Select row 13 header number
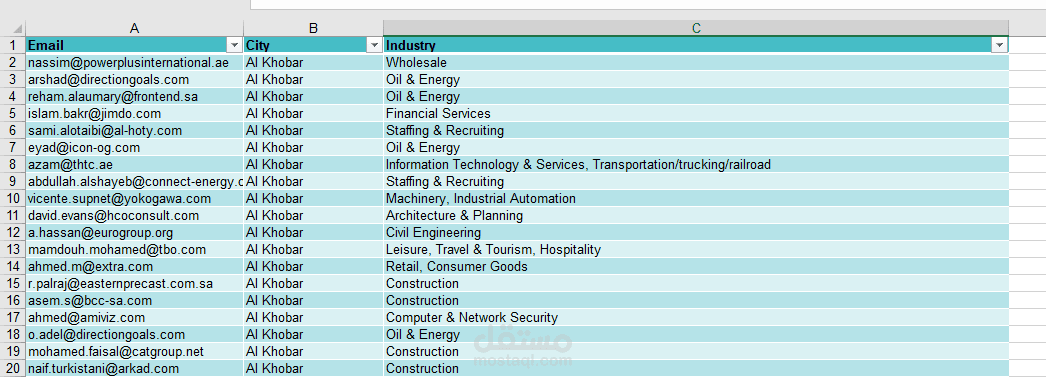The width and height of the screenshot is (1046, 377). [x=13, y=250]
